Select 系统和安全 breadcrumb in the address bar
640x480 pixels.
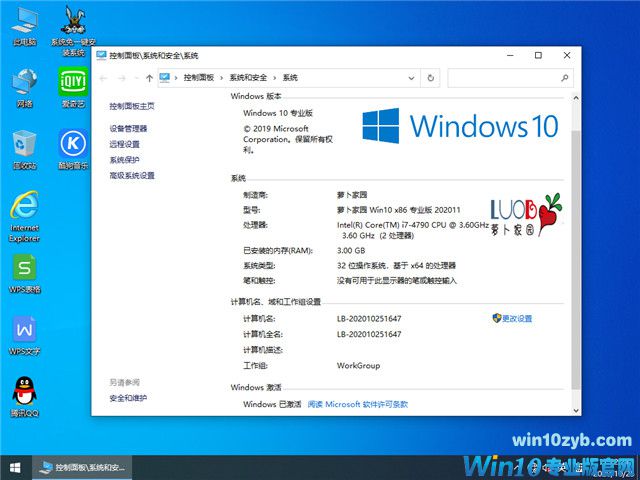[x=248, y=78]
